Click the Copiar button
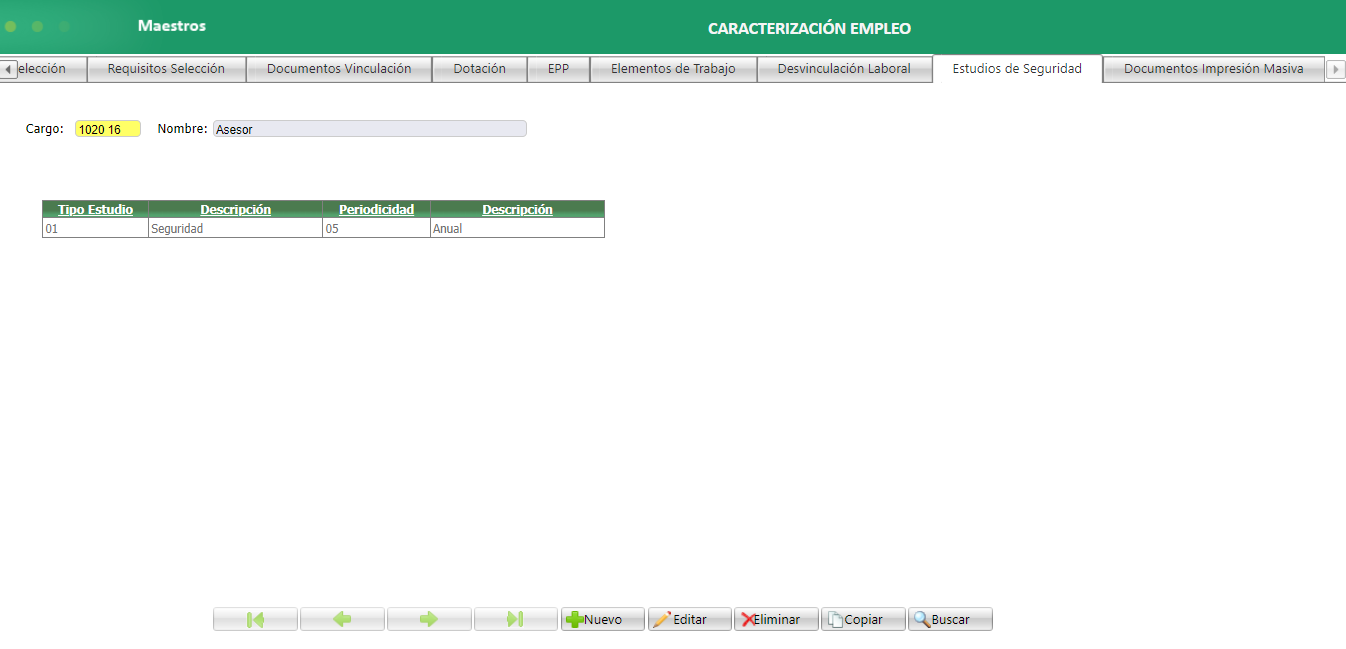The width and height of the screenshot is (1346, 649). click(x=864, y=619)
